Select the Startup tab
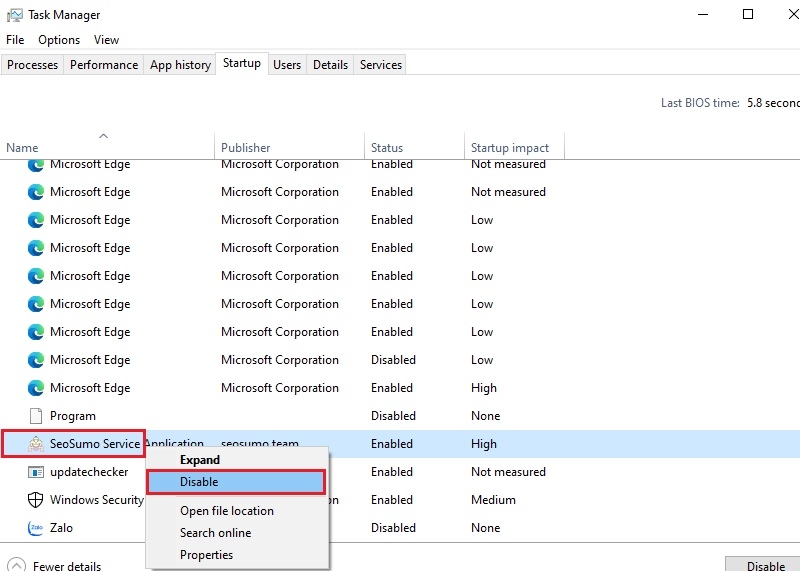Viewport: 800px width, 571px height. click(x=242, y=63)
